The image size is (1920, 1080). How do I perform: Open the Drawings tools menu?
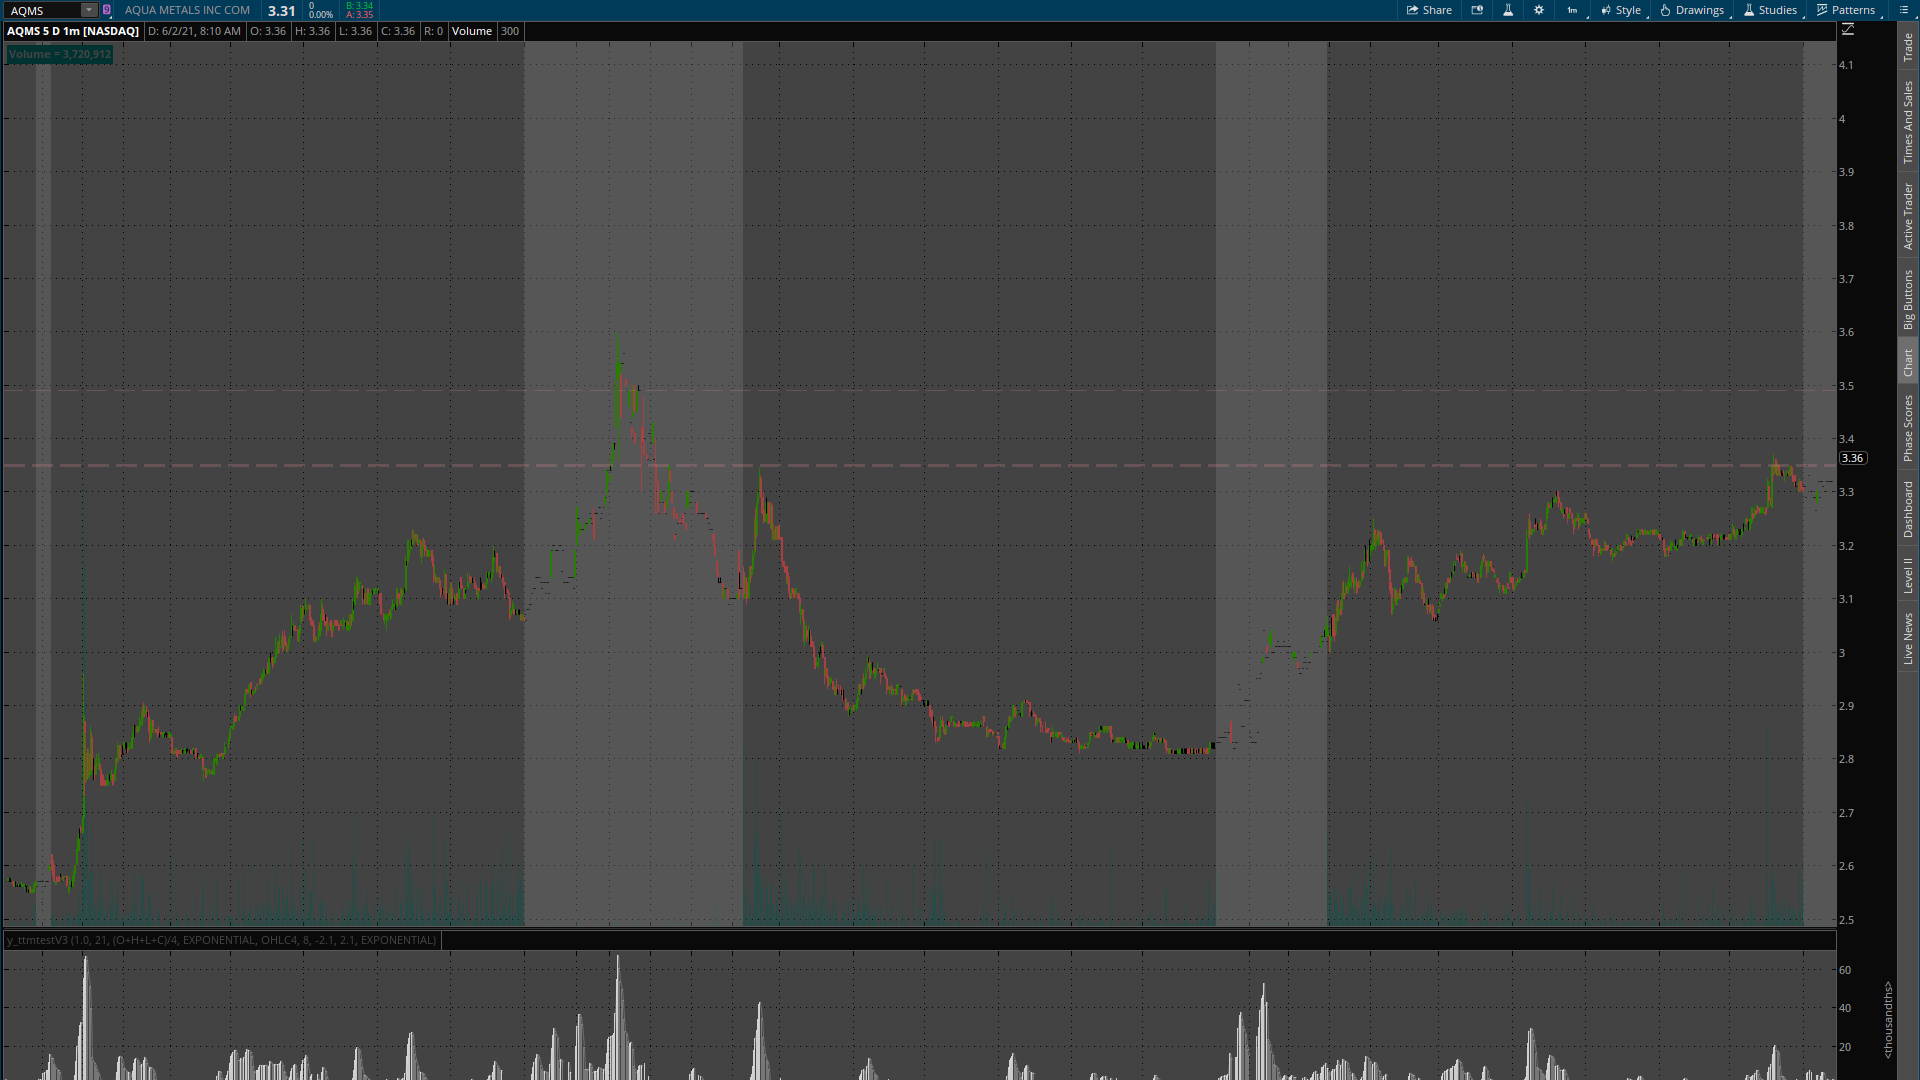tap(1692, 10)
